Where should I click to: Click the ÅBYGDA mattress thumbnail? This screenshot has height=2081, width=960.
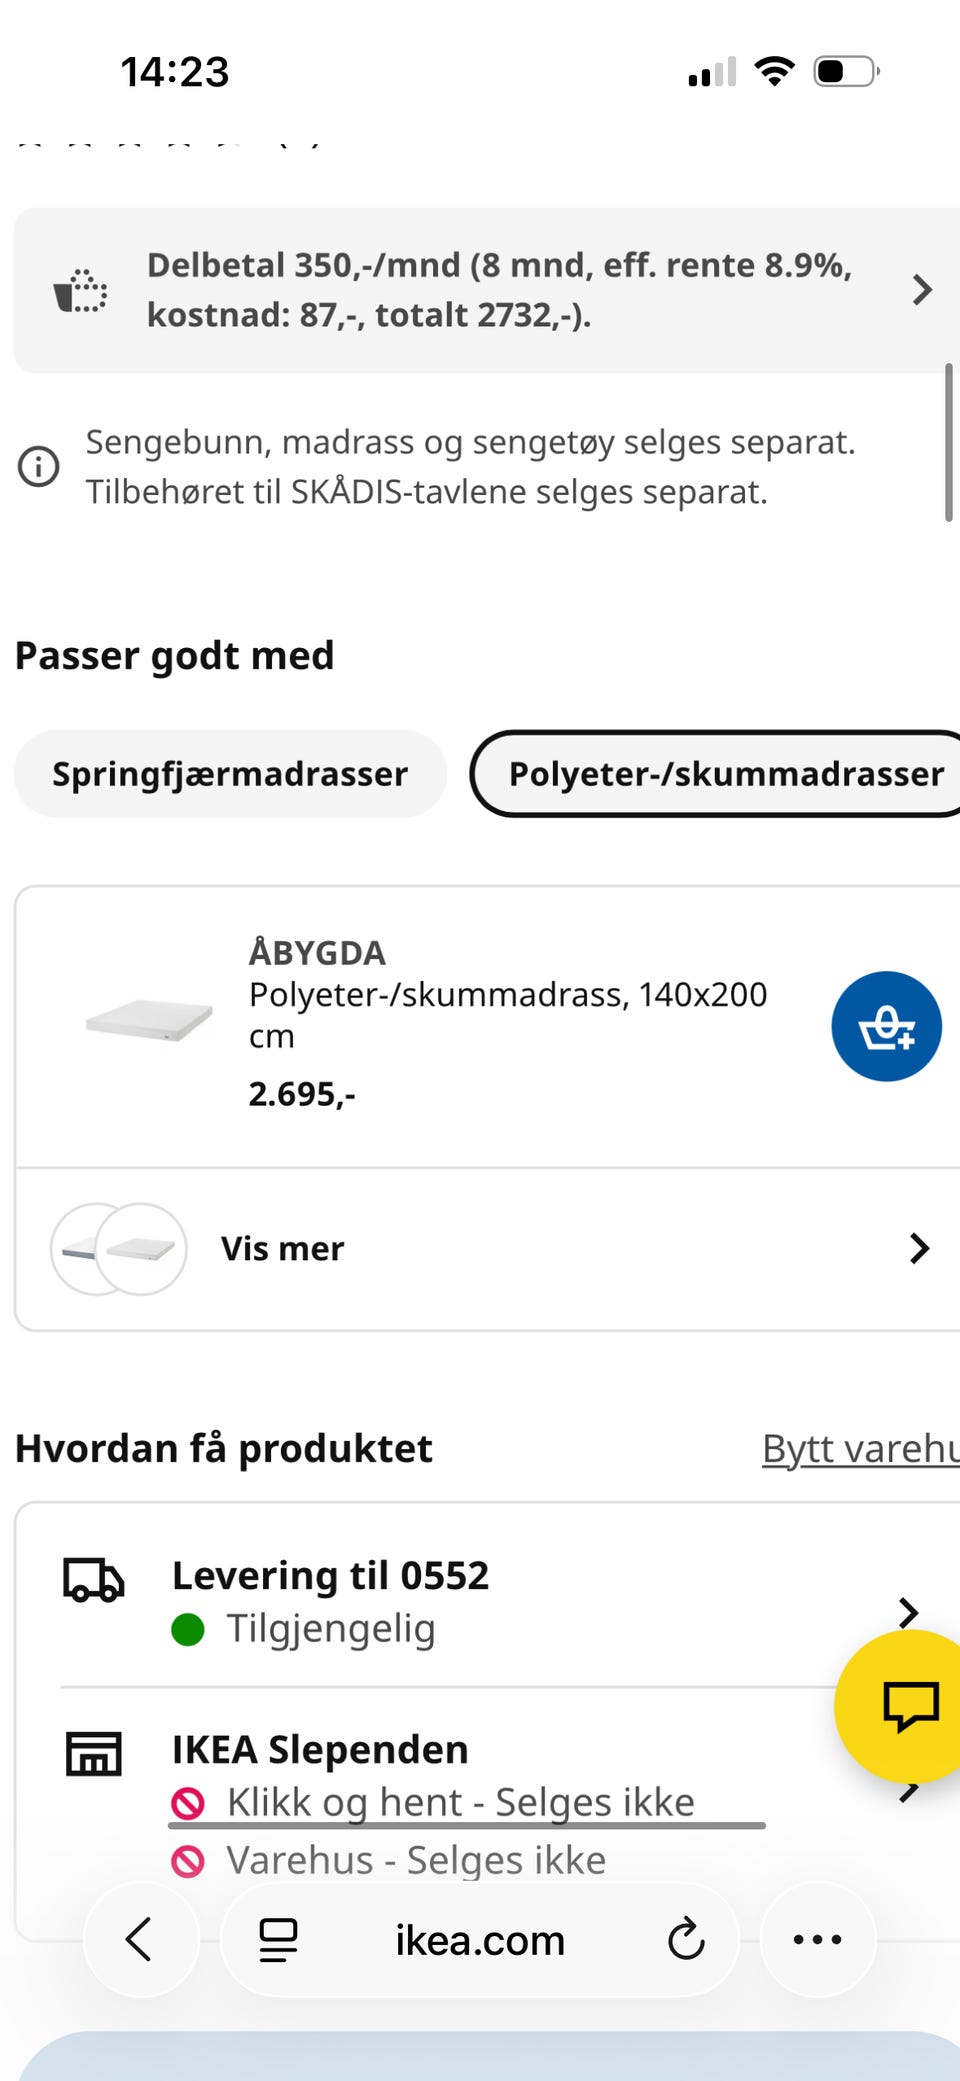point(149,1021)
